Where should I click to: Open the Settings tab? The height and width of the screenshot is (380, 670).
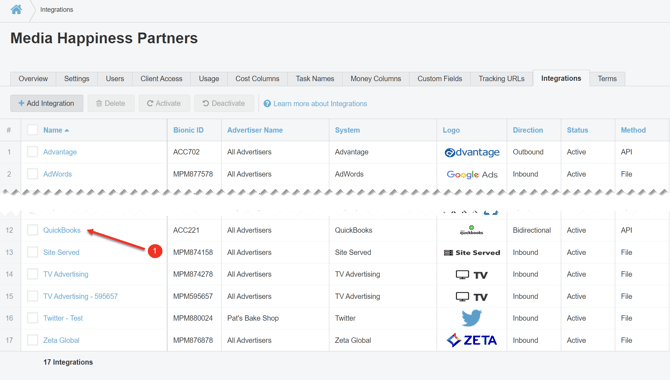(77, 79)
